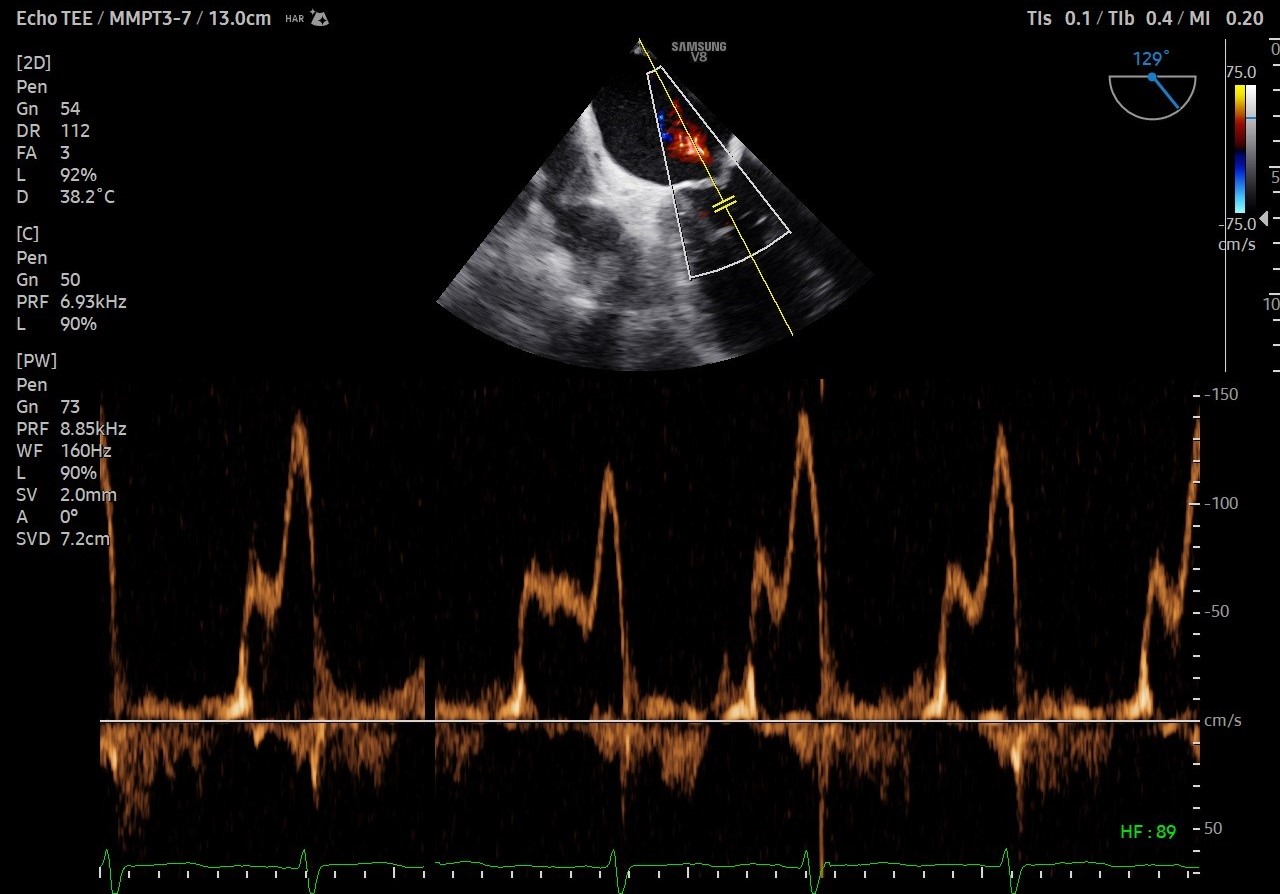Click the white Doppler baseline
The height and width of the screenshot is (894, 1280).
tap(650, 720)
